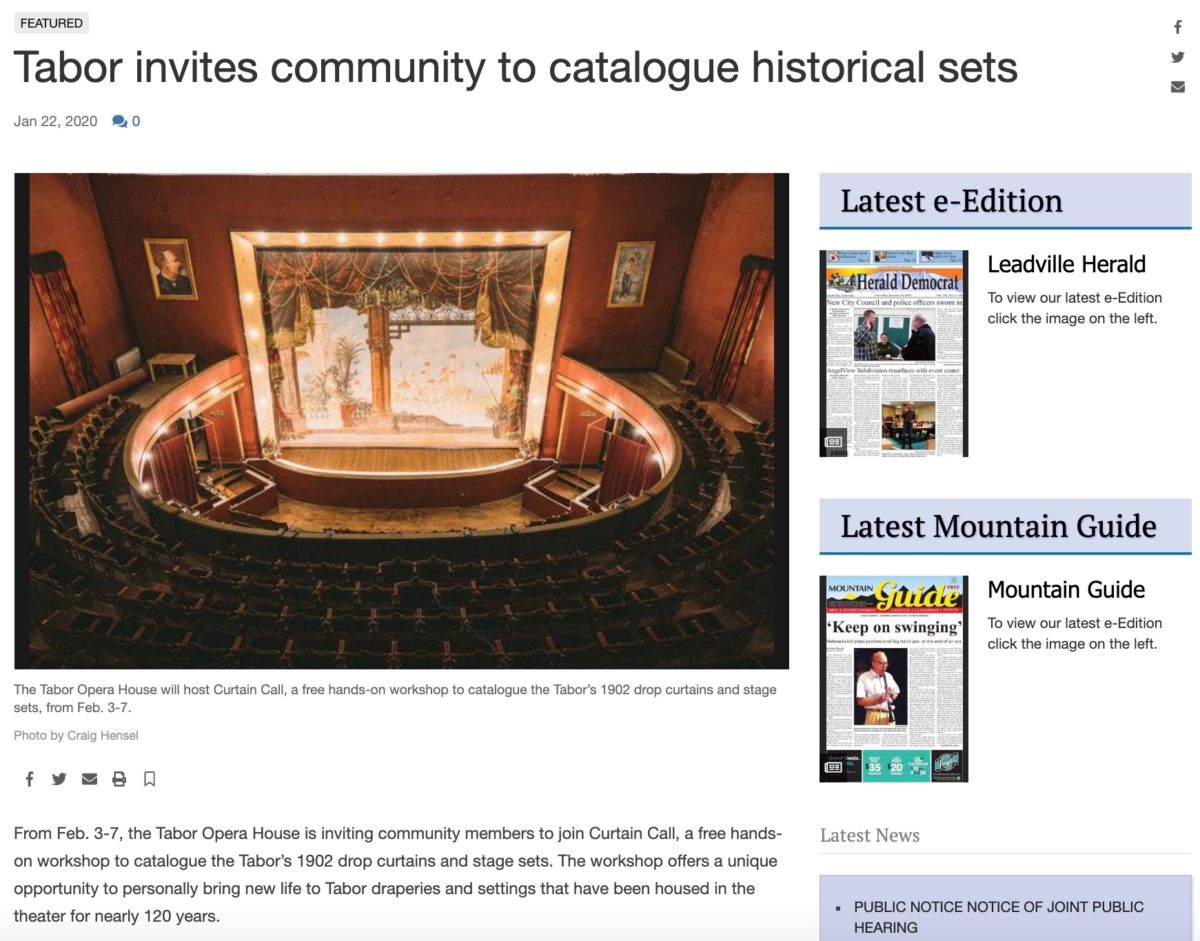This screenshot has width=1200, height=941.
Task: Click the Leadville Herald title link
Action: tap(1066, 264)
